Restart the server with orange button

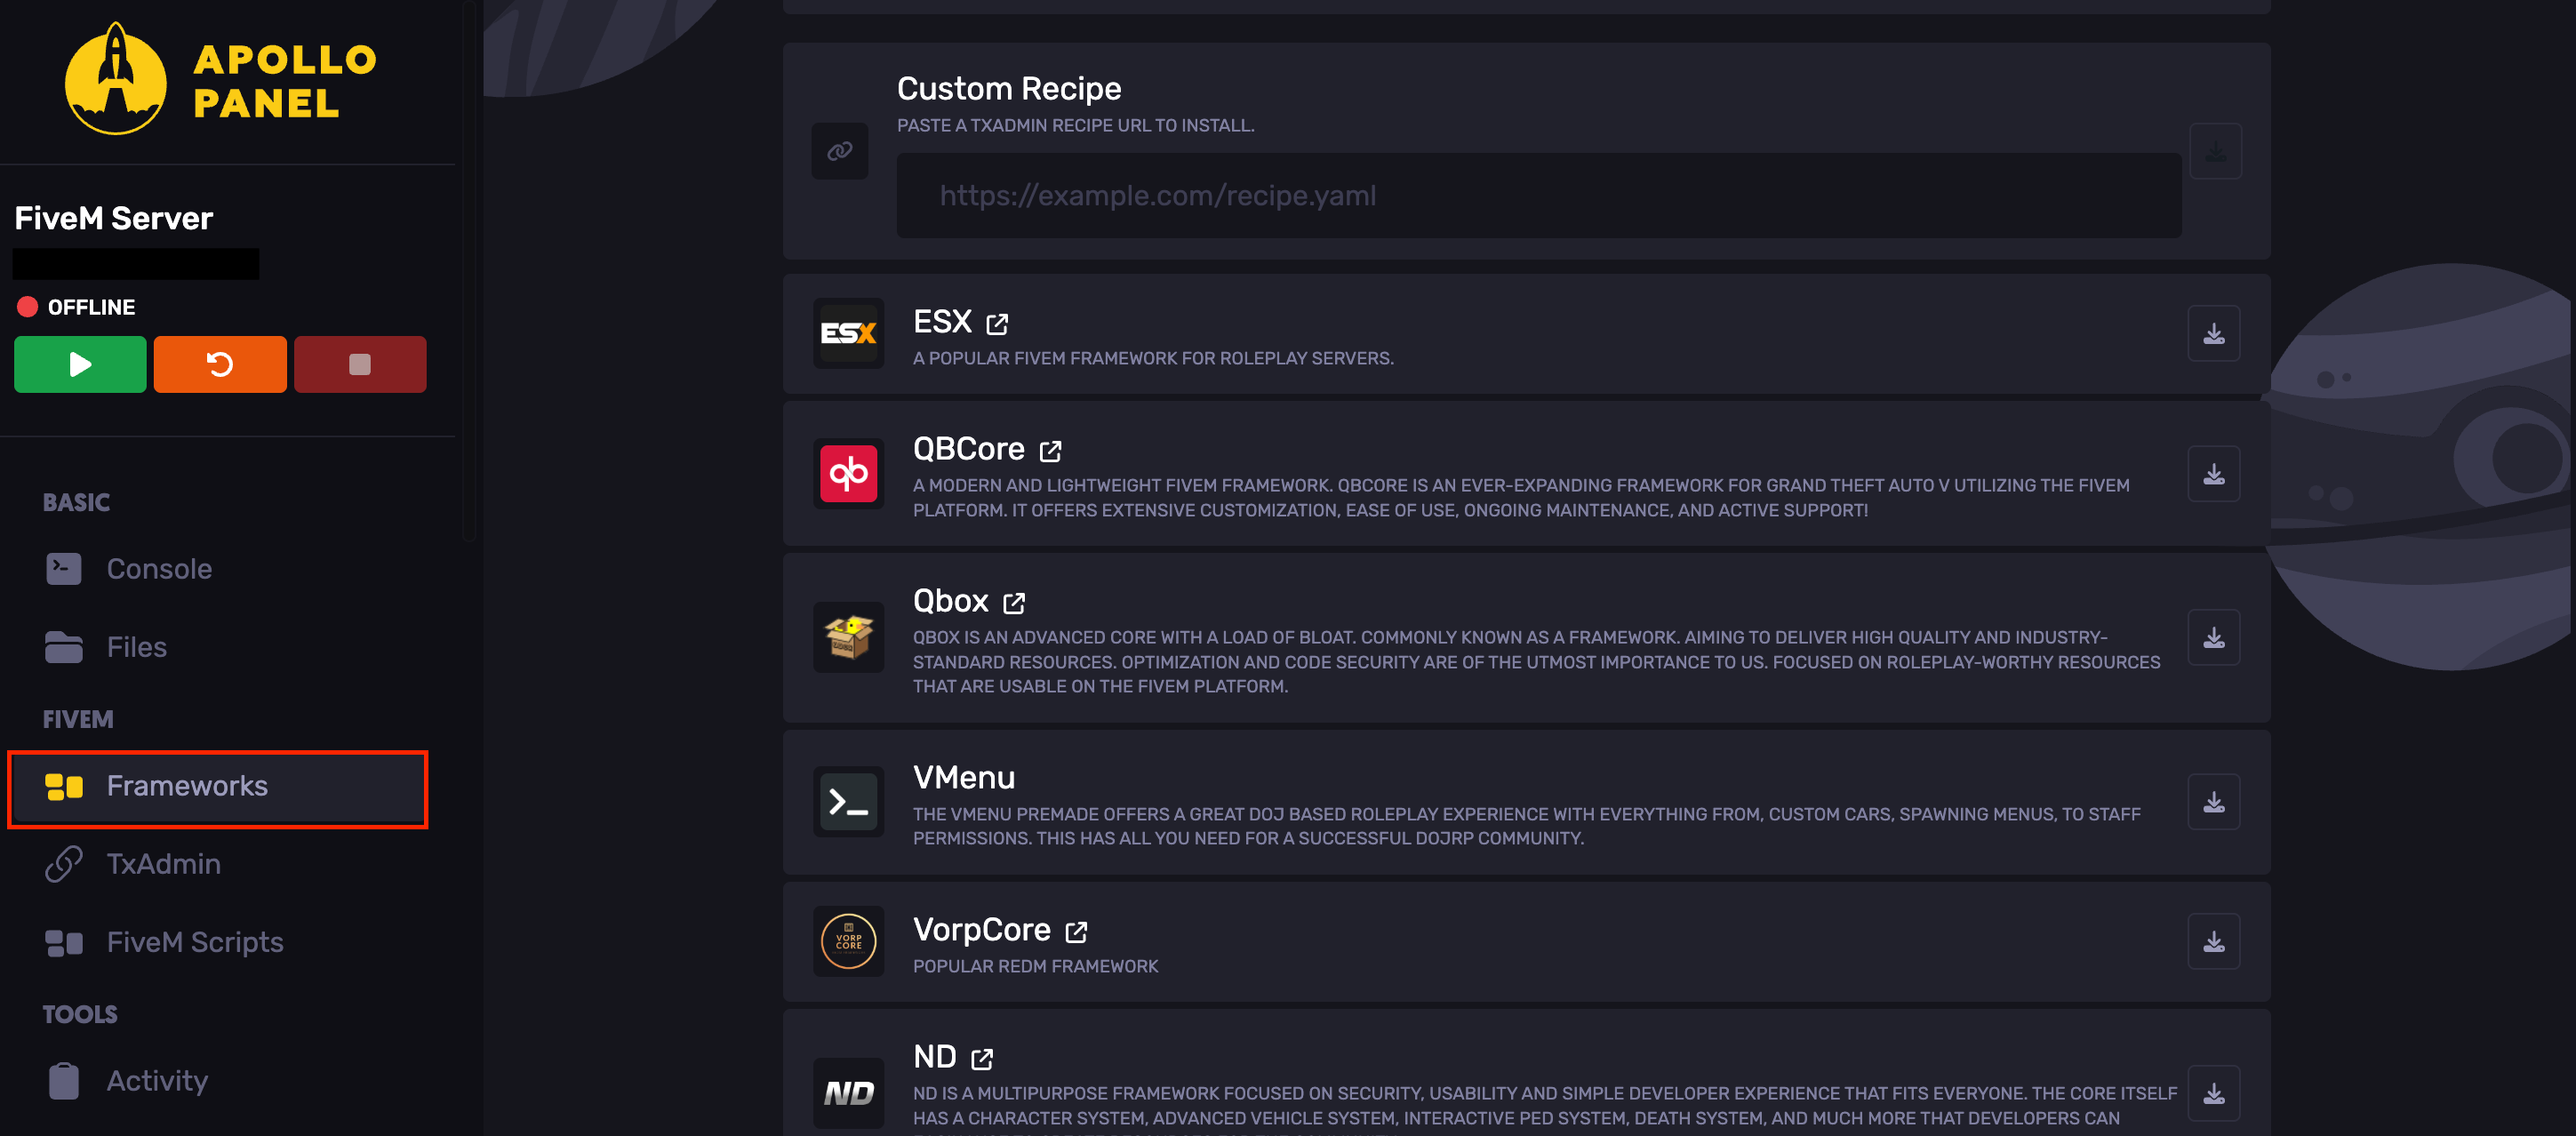click(220, 364)
